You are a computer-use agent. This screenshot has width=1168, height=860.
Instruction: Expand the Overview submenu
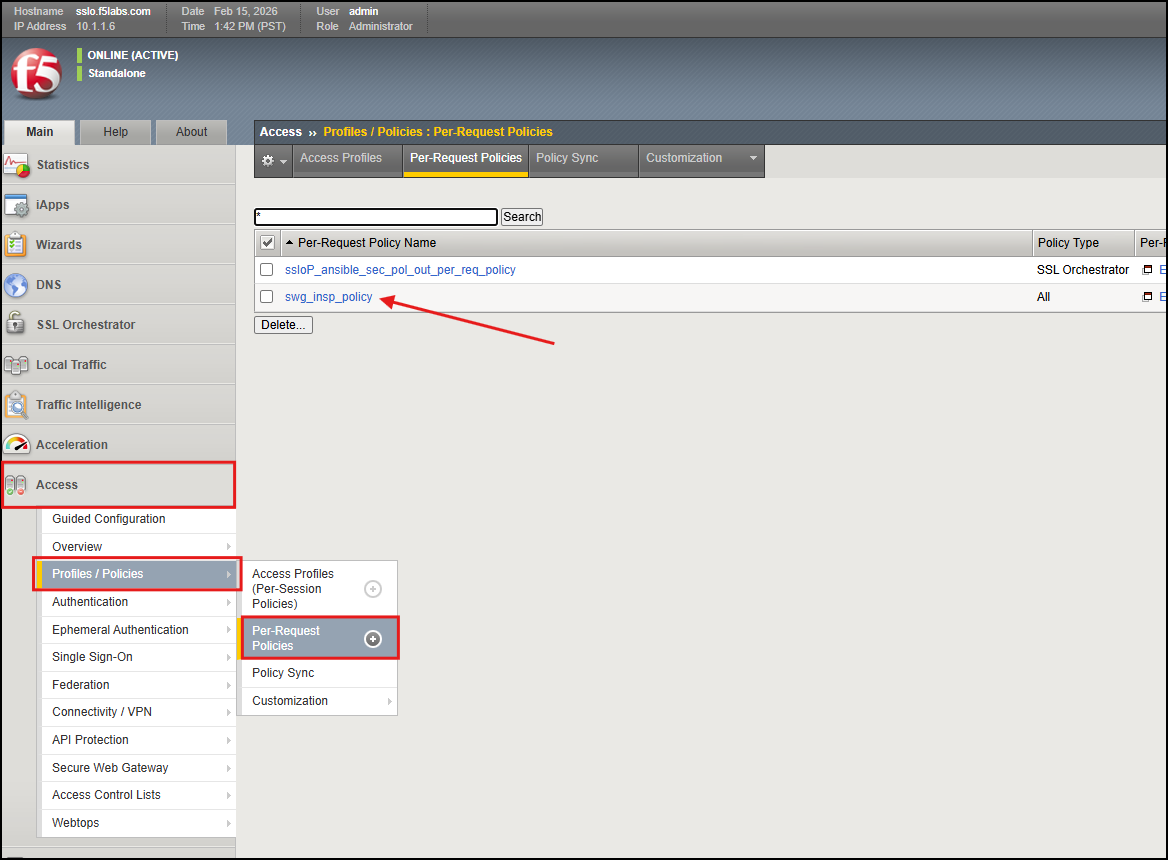[229, 547]
